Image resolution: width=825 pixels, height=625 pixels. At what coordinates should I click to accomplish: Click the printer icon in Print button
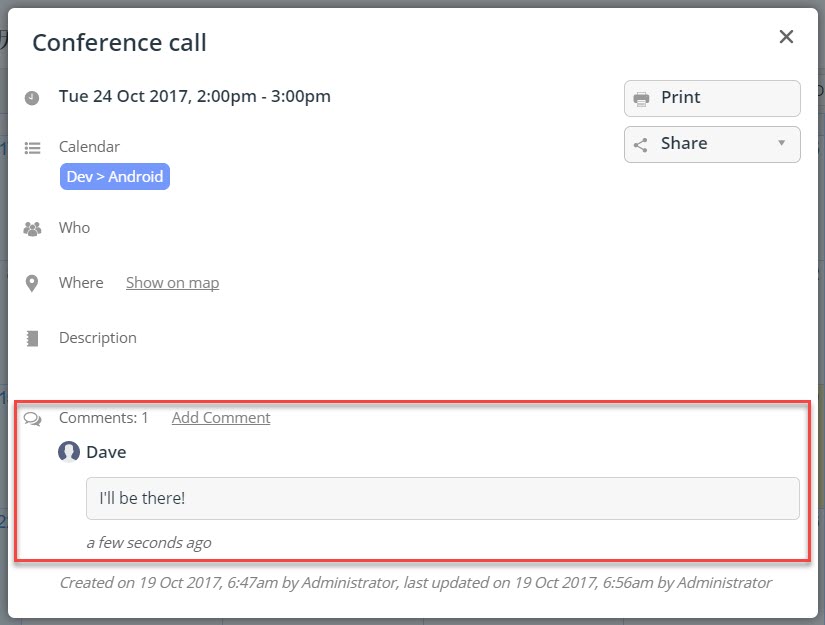(x=641, y=98)
